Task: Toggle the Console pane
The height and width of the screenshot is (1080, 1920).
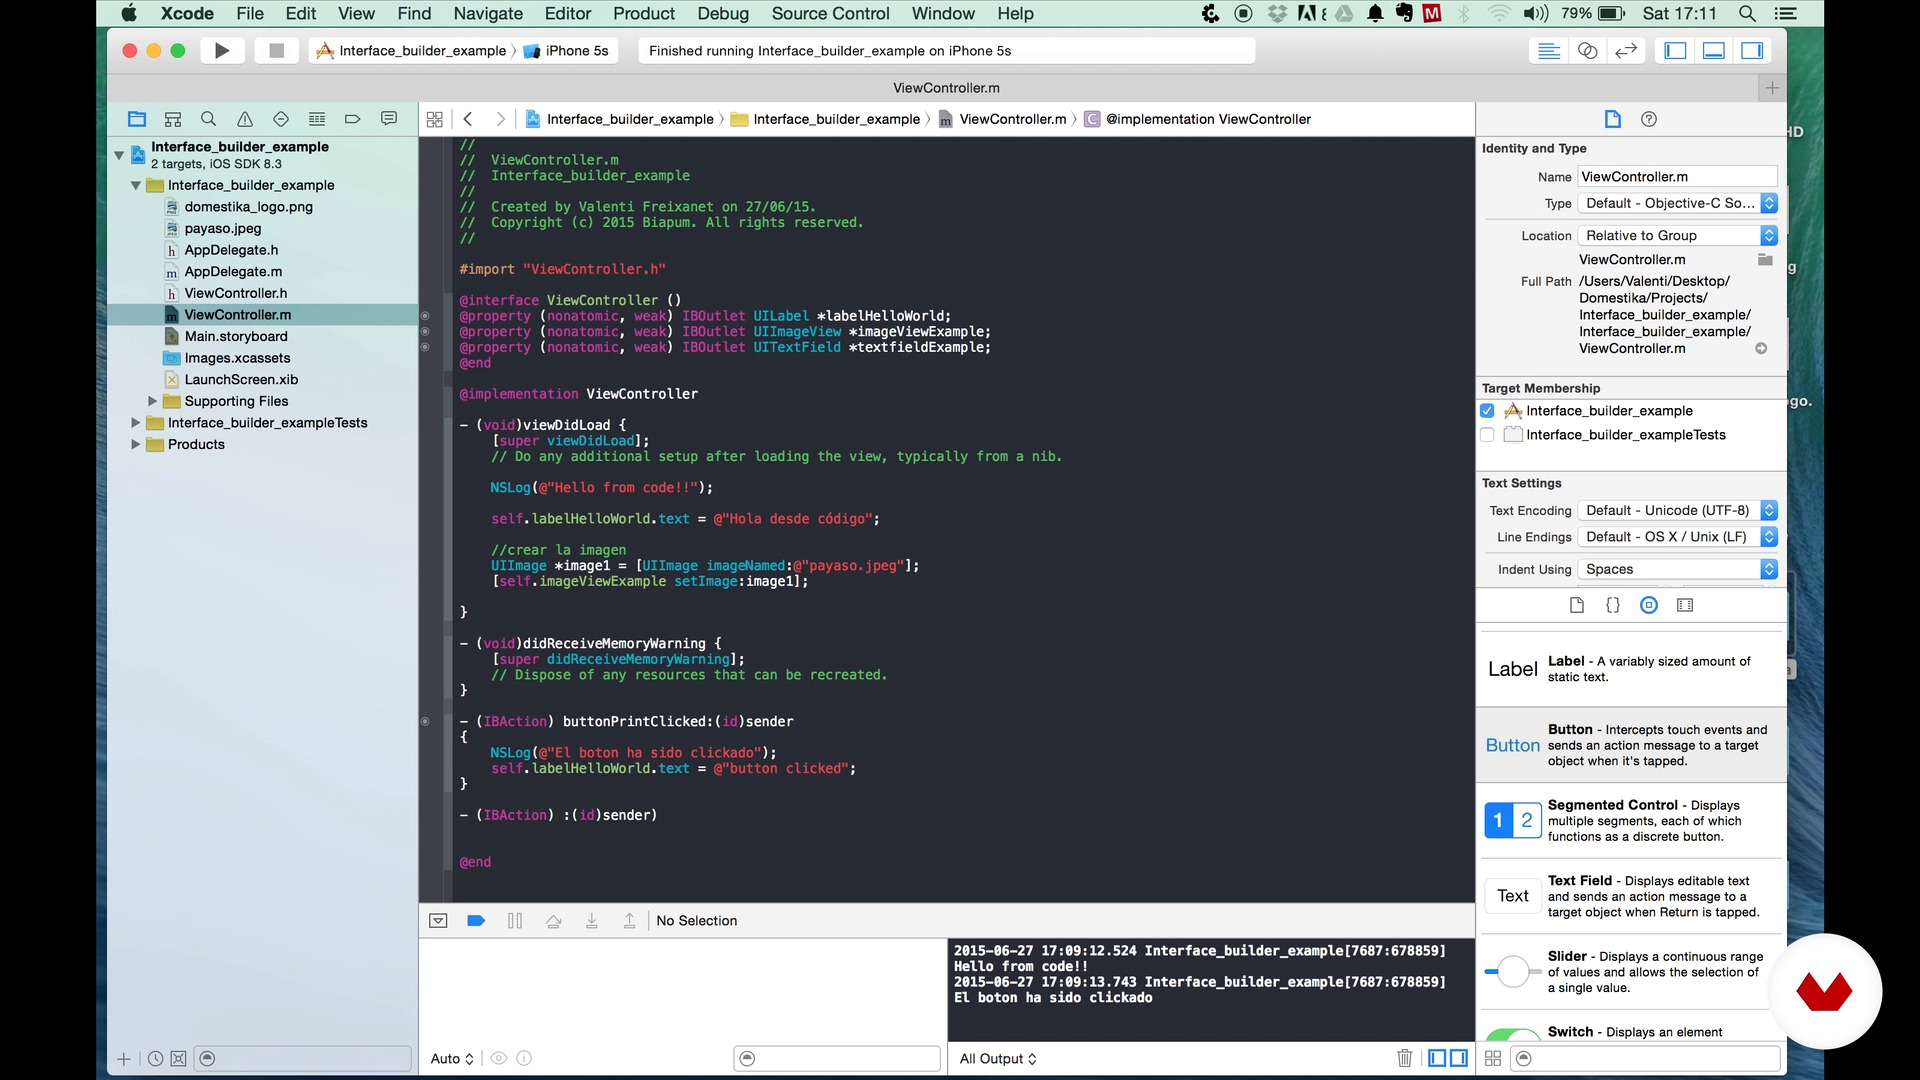Action: tap(1459, 1058)
